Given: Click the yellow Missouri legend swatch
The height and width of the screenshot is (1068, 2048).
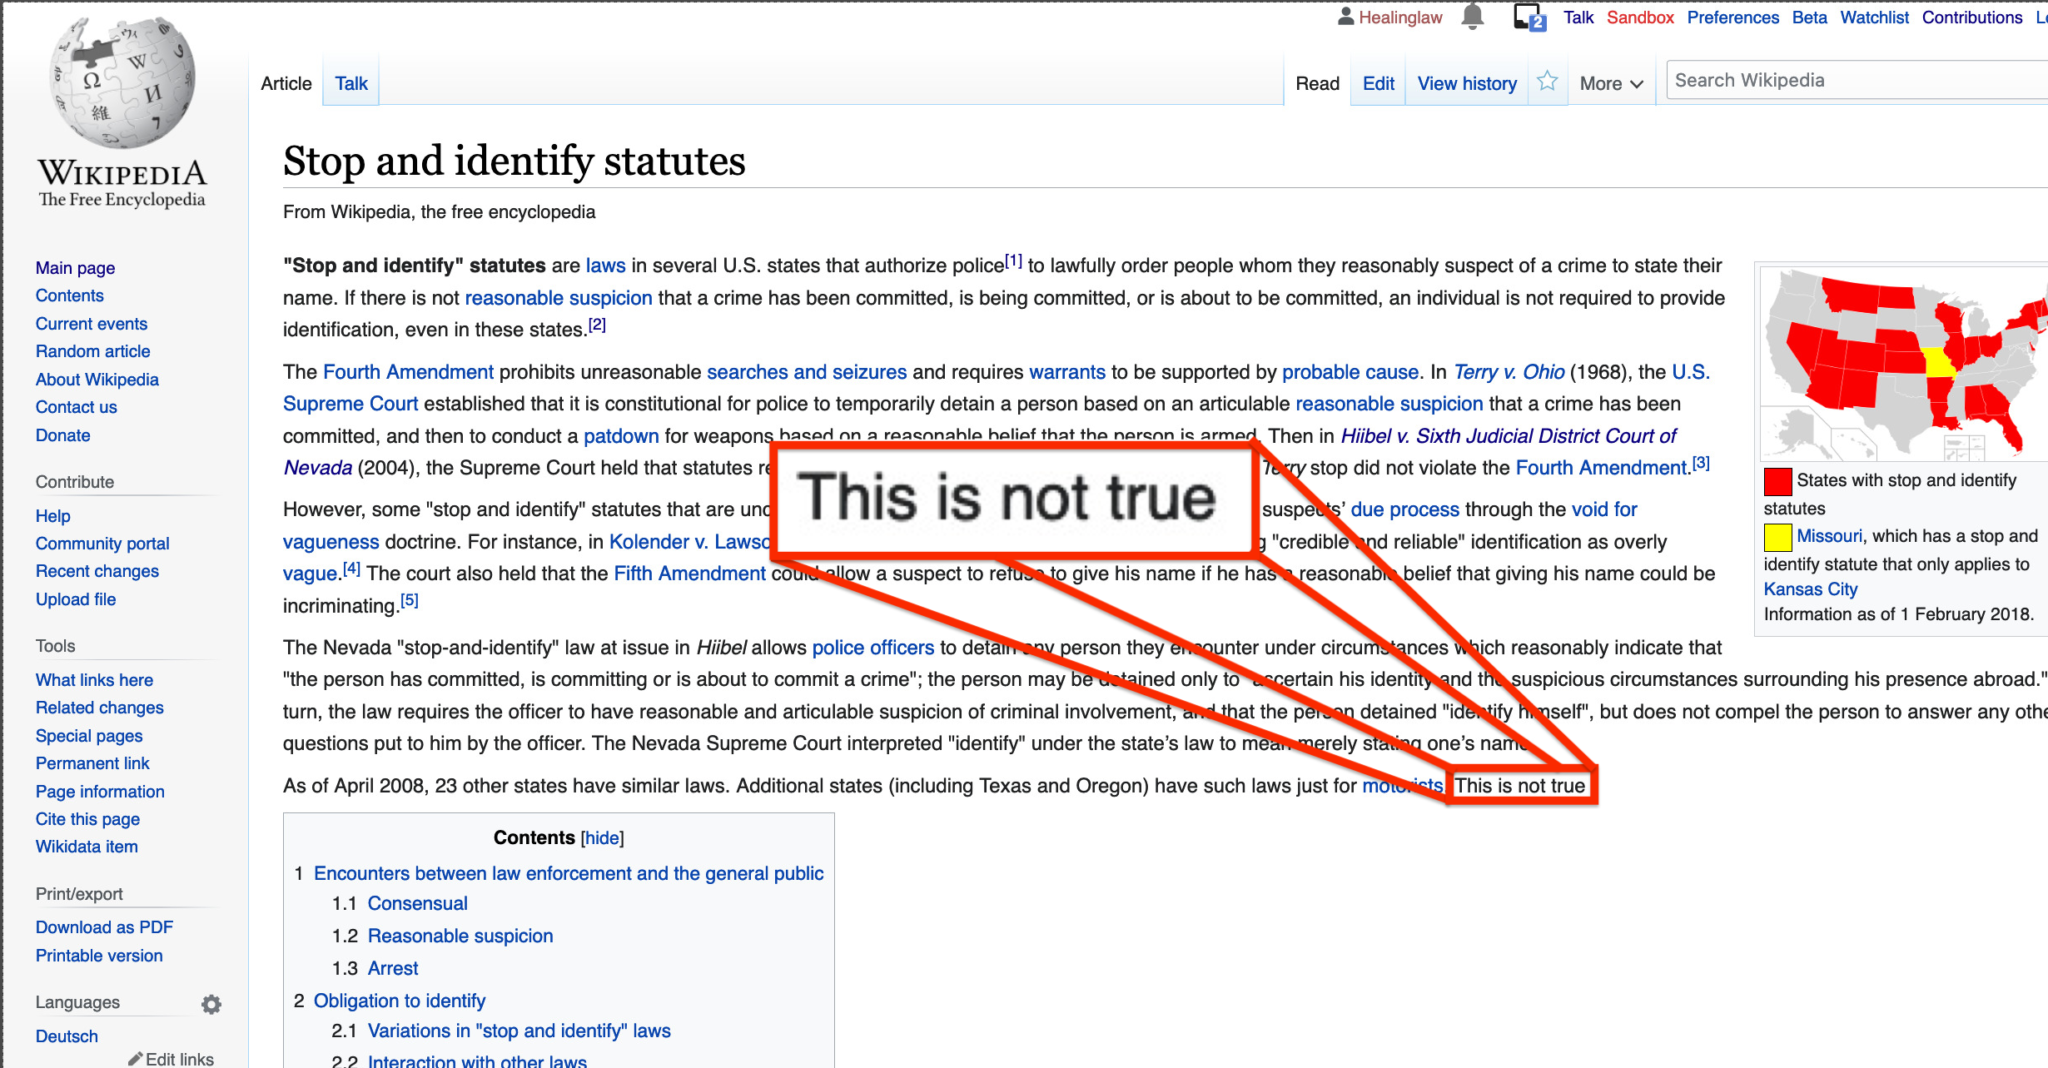Looking at the screenshot, I should pyautogui.click(x=1777, y=538).
